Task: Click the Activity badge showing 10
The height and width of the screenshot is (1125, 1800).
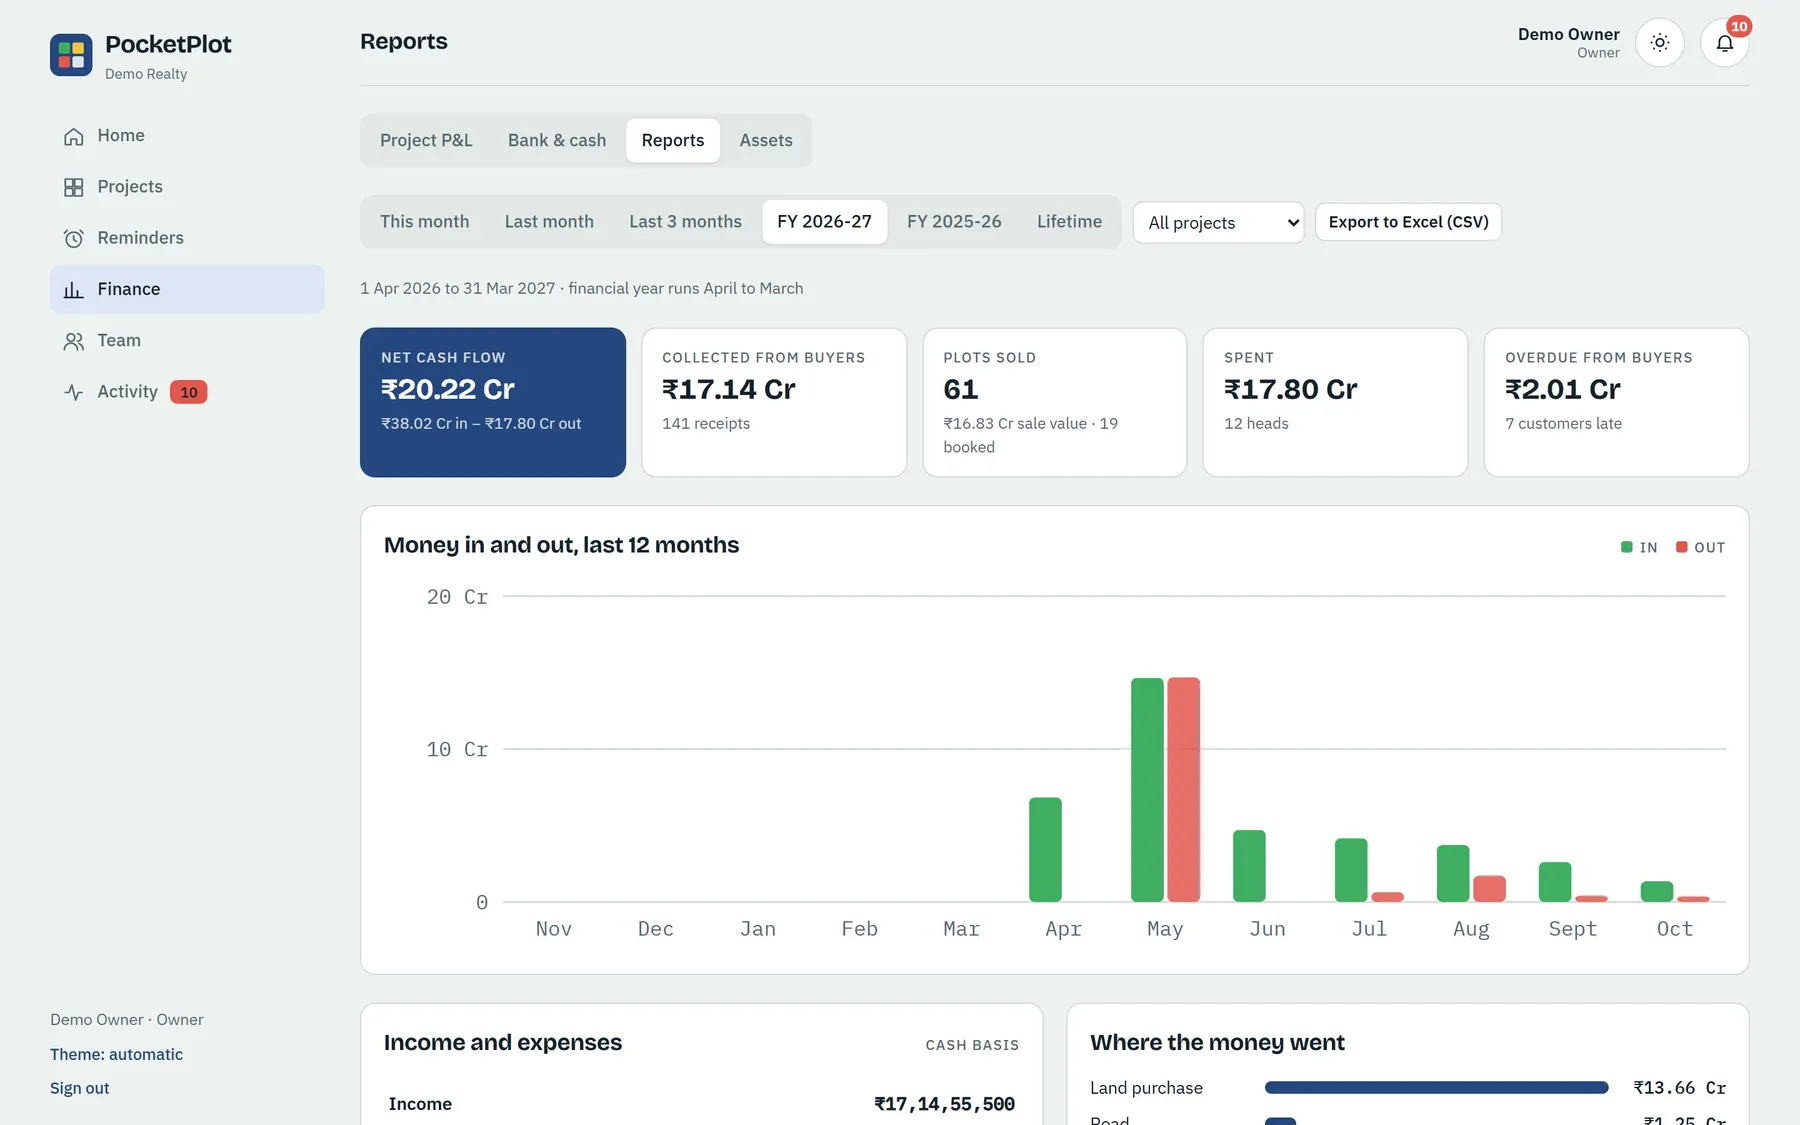Action: pos(188,392)
